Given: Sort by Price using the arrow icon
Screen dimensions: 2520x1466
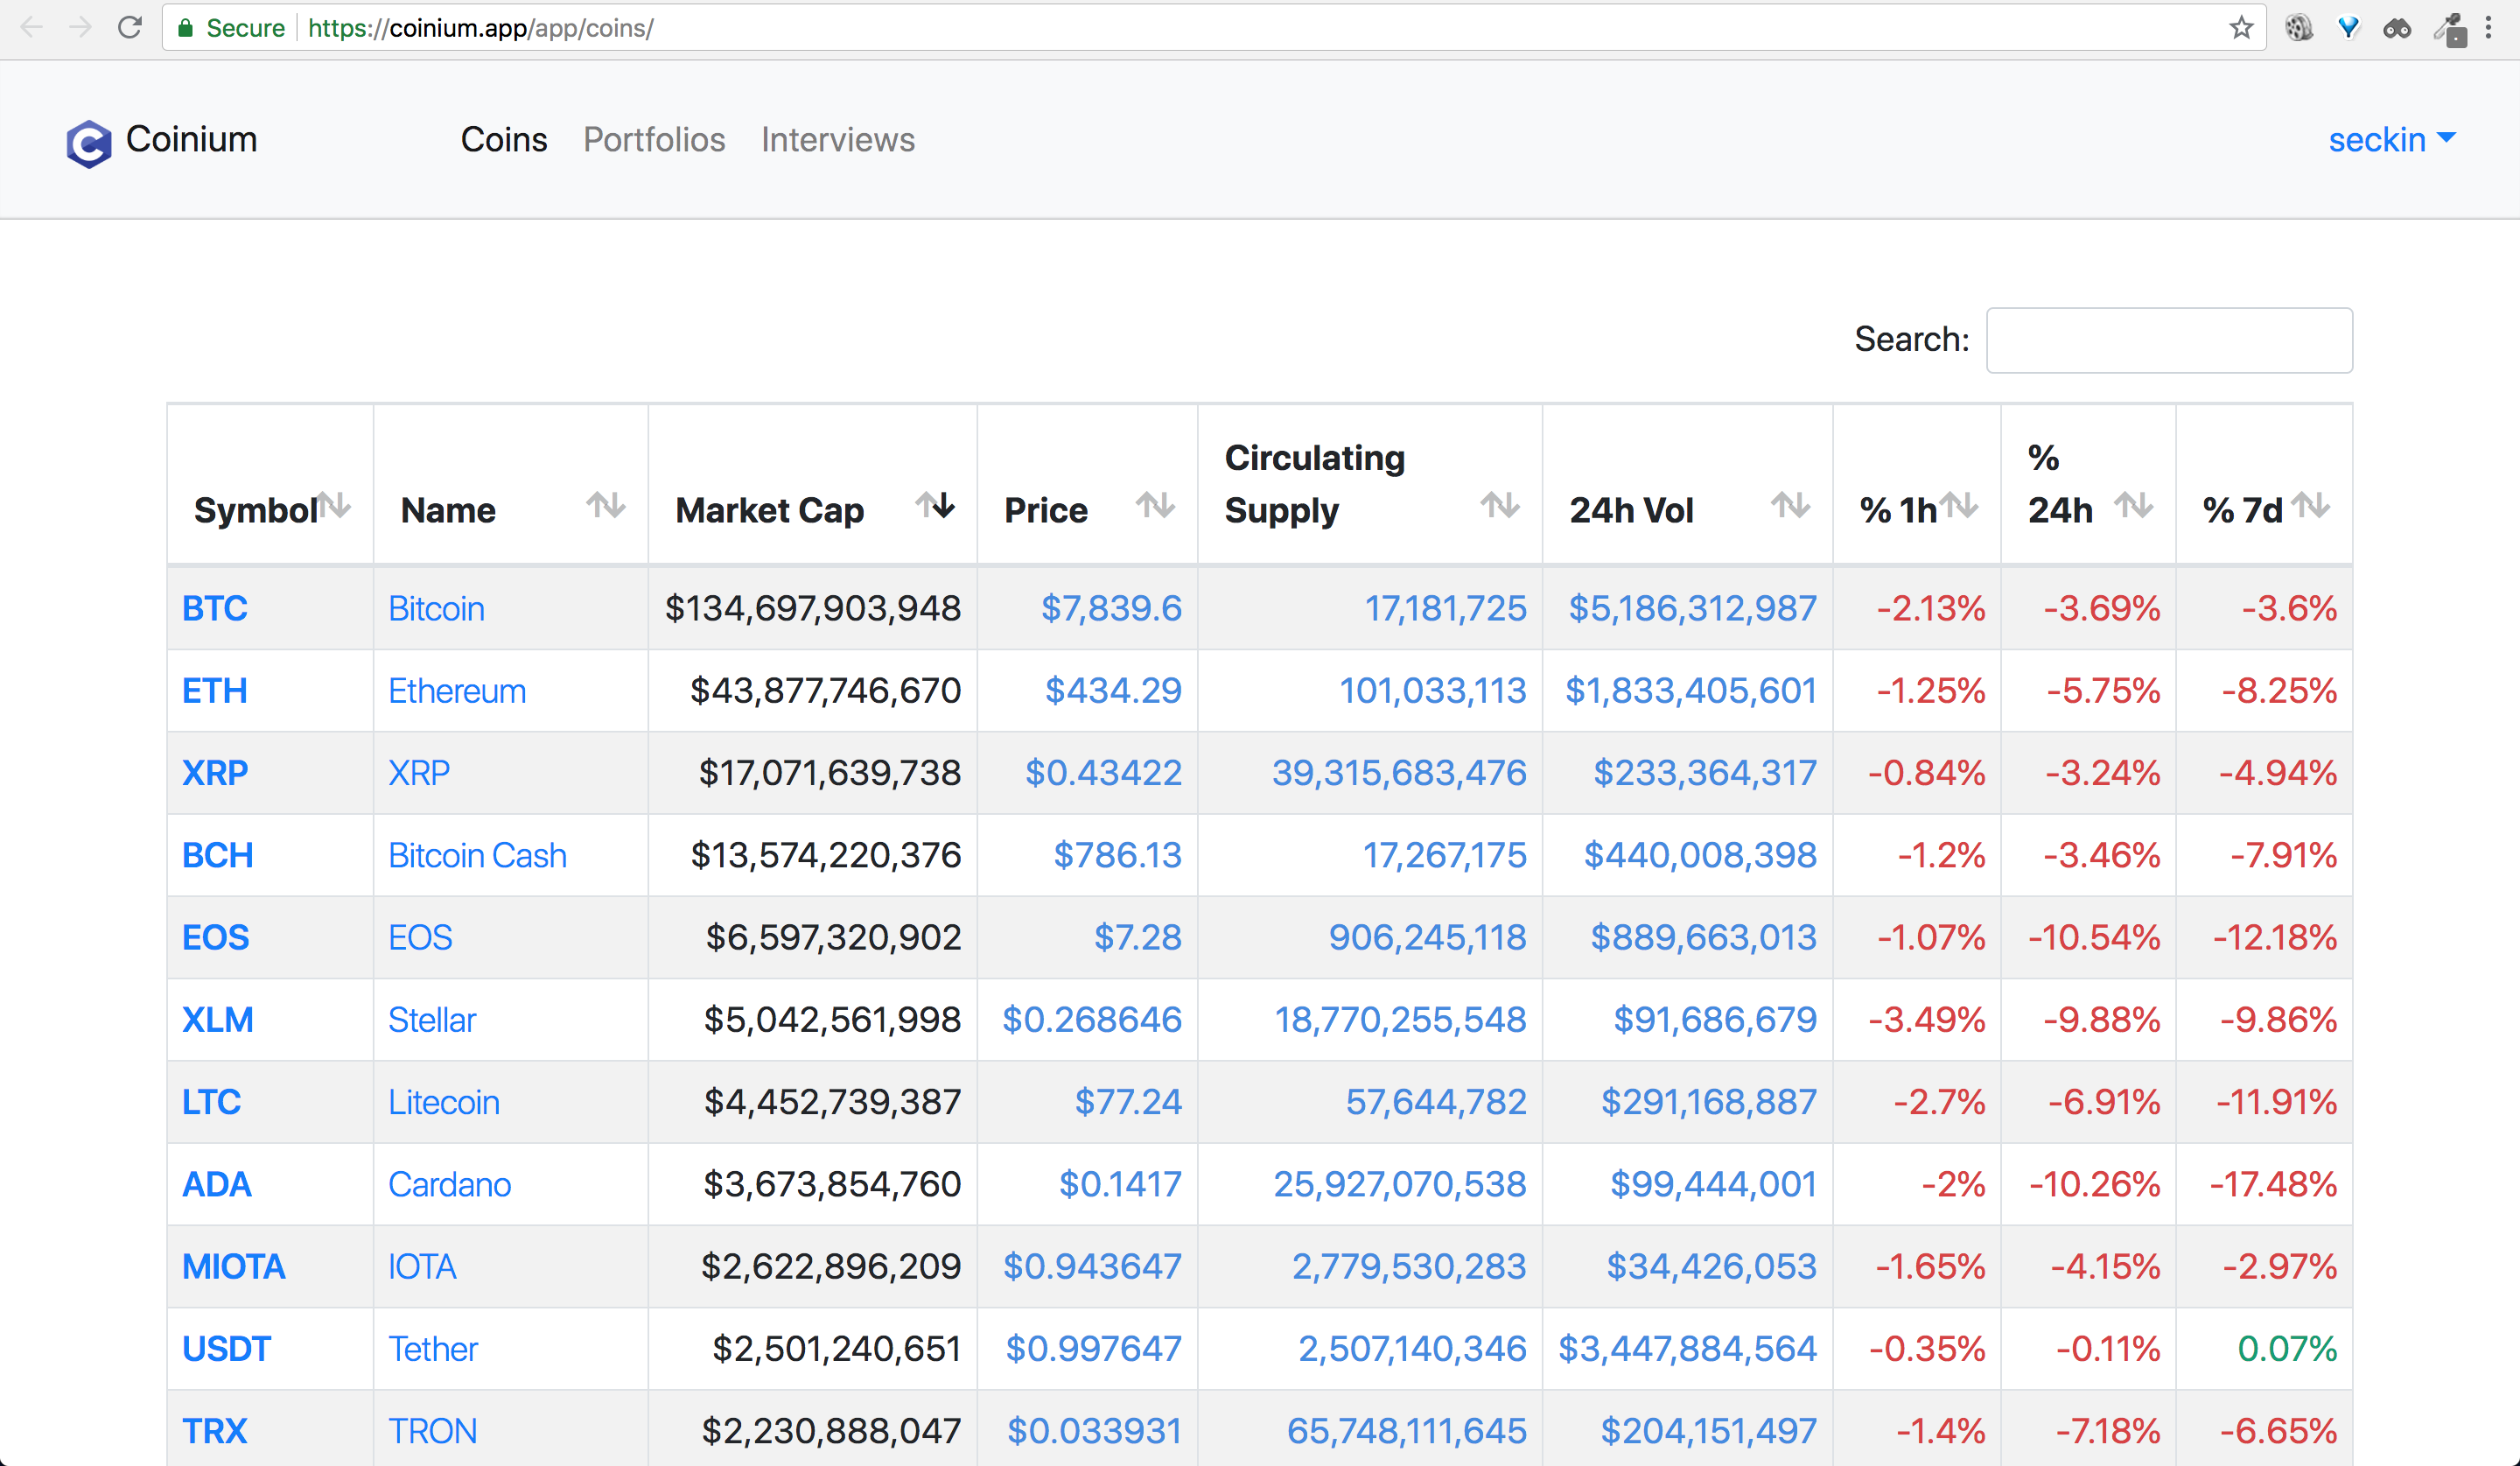Looking at the screenshot, I should coord(1155,506).
